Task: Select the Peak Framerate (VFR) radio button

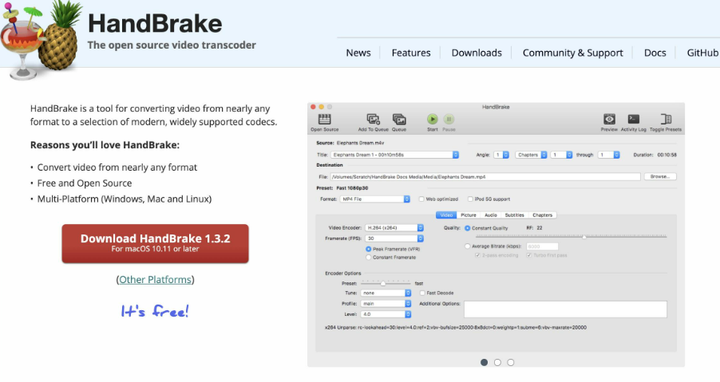Action: click(368, 249)
